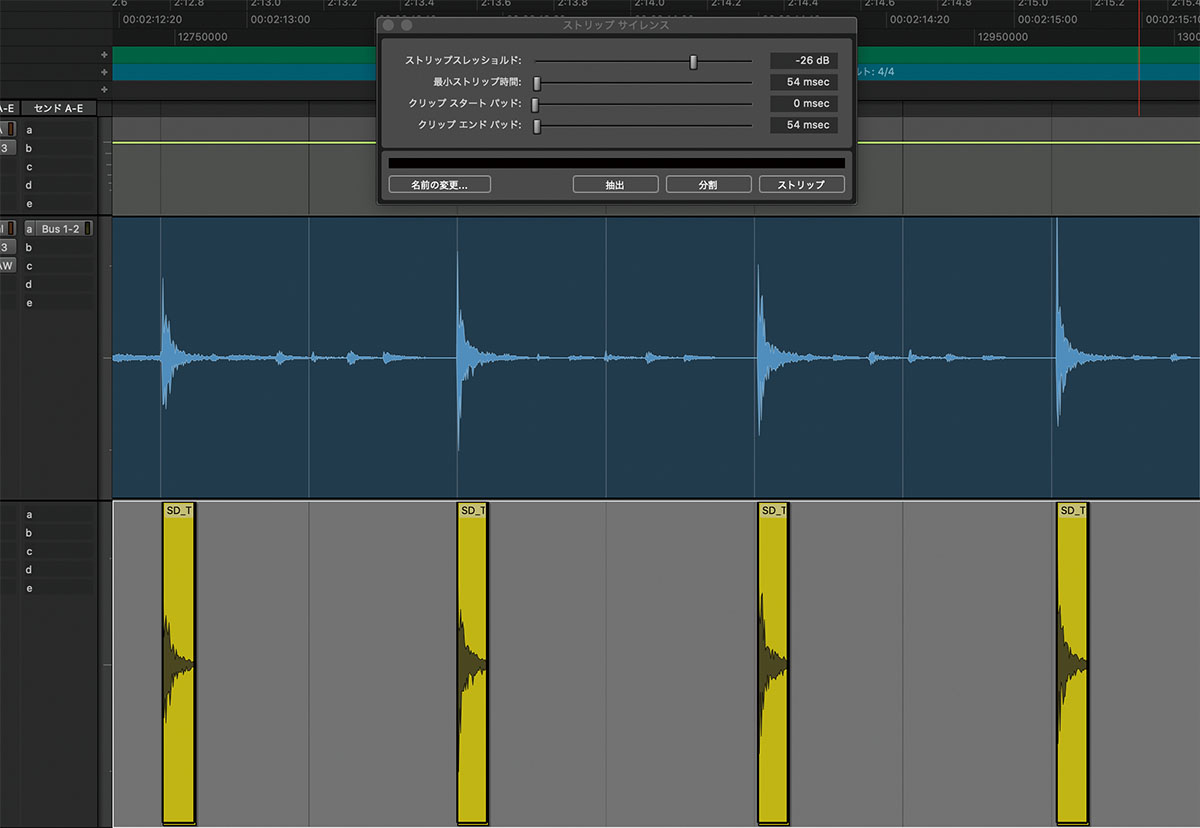The image size is (1200, 828).
Task: Click the -26 dB threshold value field
Action: [x=804, y=61]
